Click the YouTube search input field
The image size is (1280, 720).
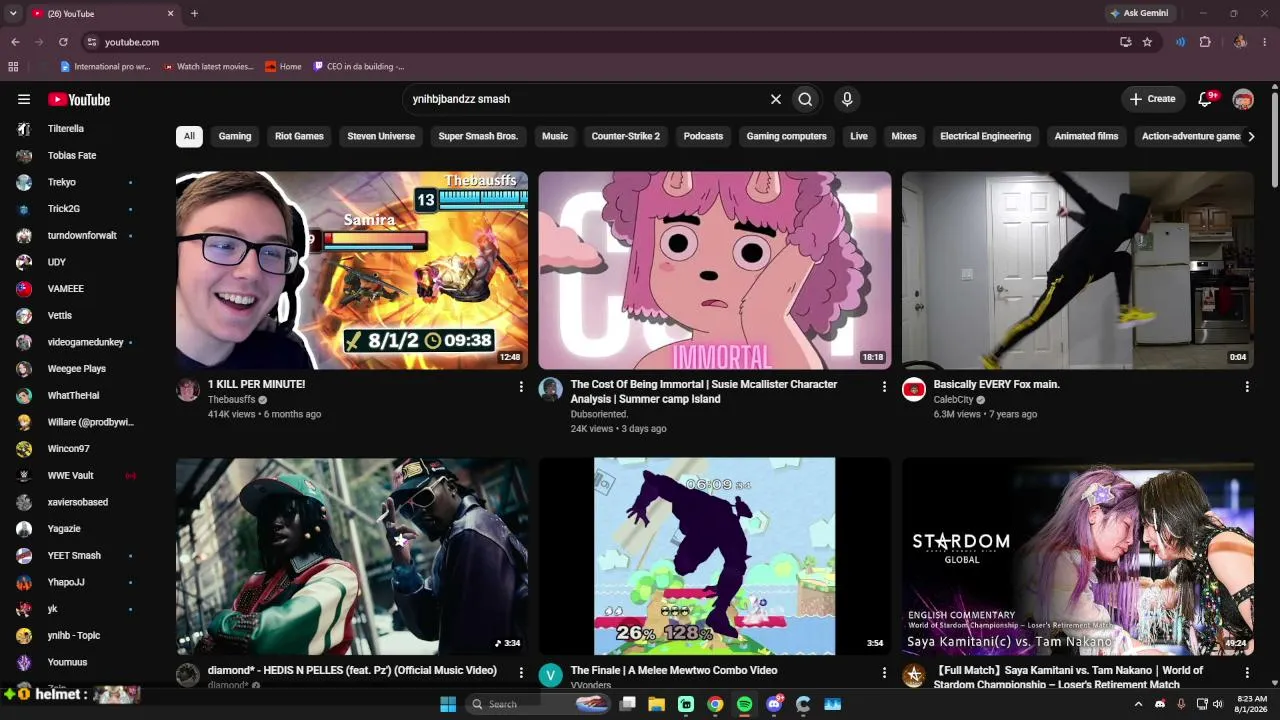(x=585, y=99)
